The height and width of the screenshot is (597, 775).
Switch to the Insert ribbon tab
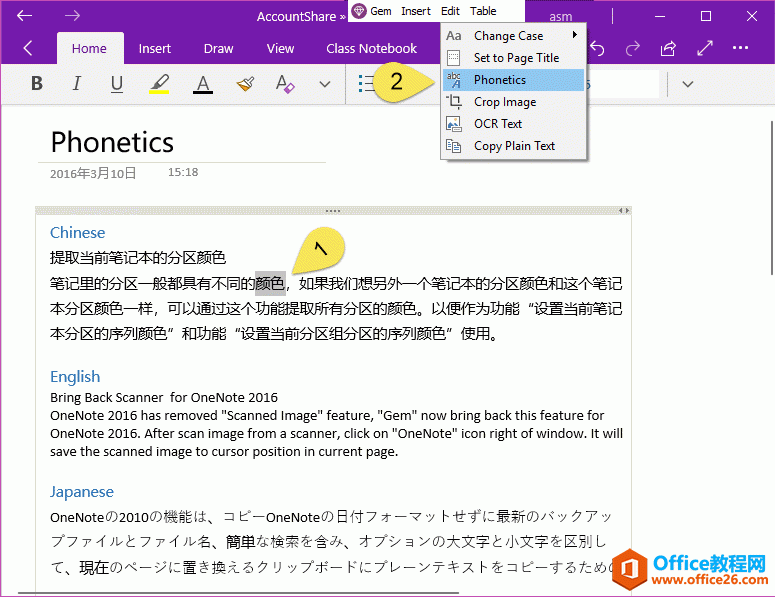point(155,48)
